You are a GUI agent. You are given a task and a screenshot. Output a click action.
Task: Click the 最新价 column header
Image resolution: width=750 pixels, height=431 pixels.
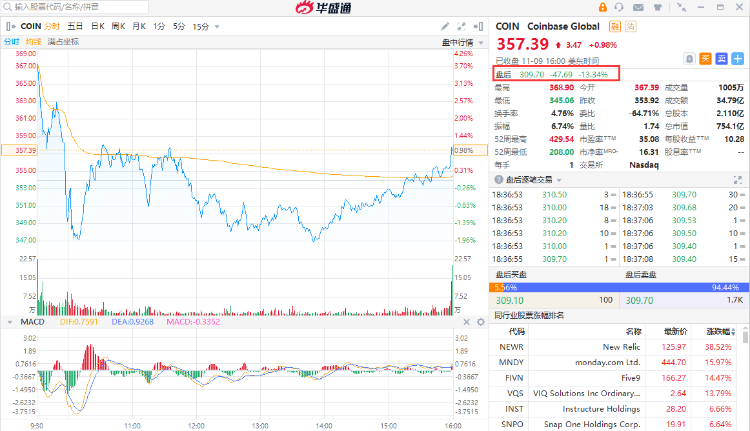point(675,332)
